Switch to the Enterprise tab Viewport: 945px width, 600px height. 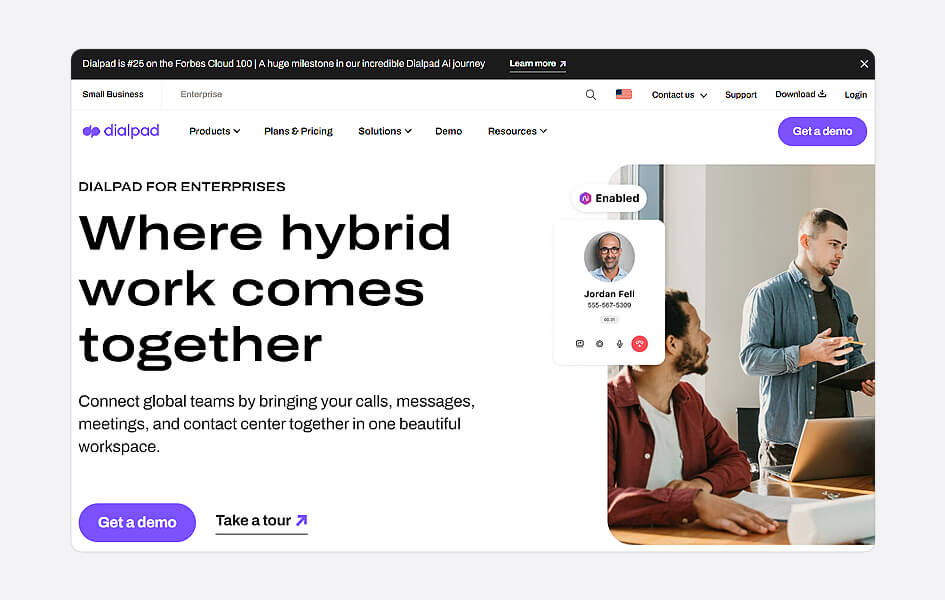[x=201, y=95]
